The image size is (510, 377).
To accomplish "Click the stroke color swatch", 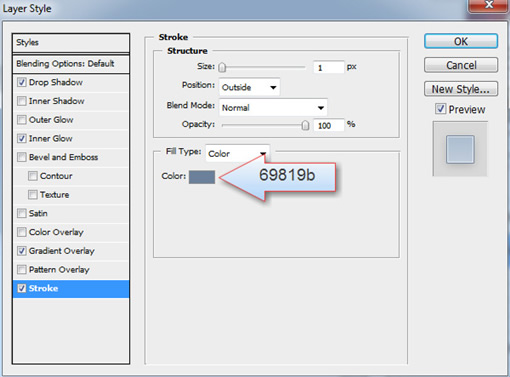I will pos(202,177).
